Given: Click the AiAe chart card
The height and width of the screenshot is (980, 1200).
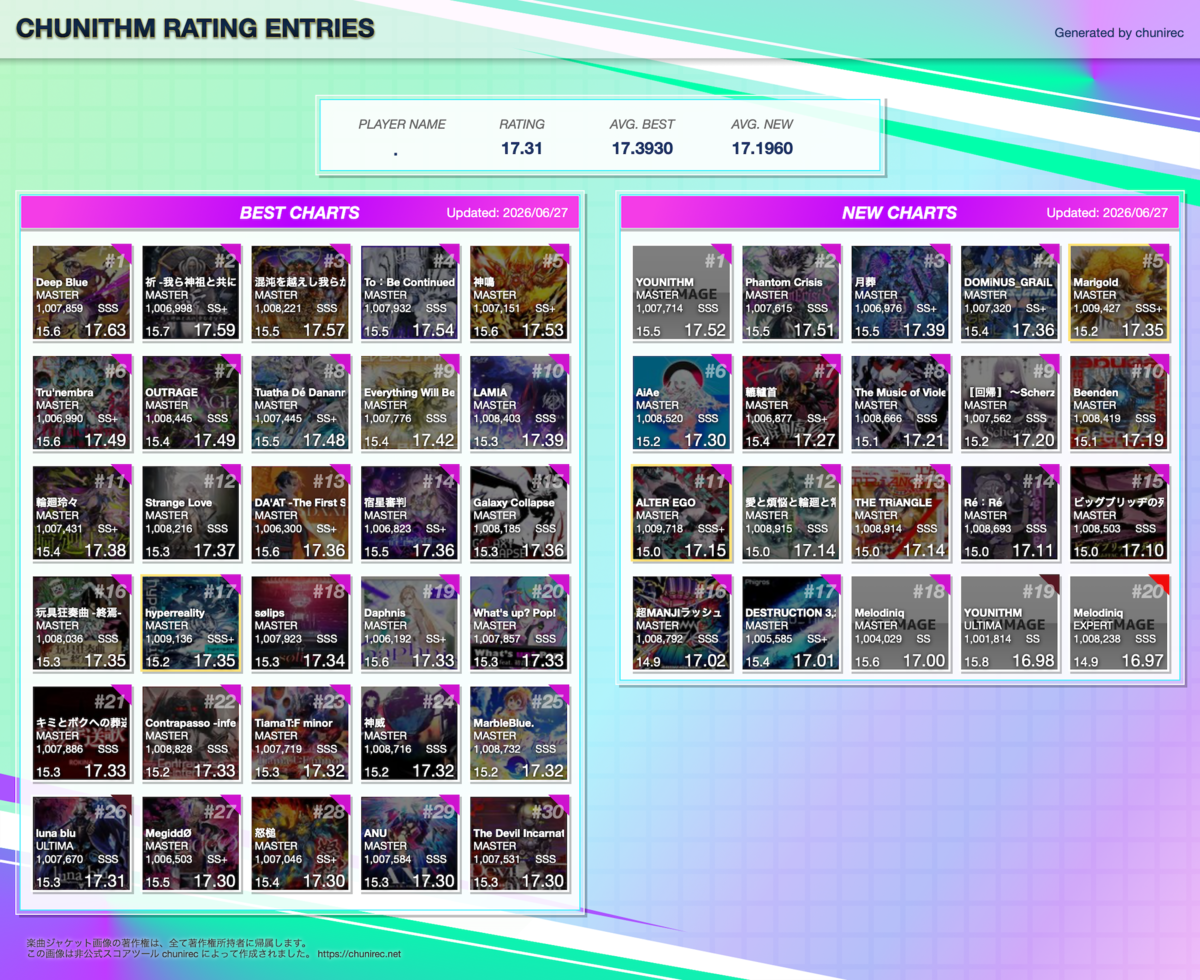Looking at the screenshot, I should point(681,403).
